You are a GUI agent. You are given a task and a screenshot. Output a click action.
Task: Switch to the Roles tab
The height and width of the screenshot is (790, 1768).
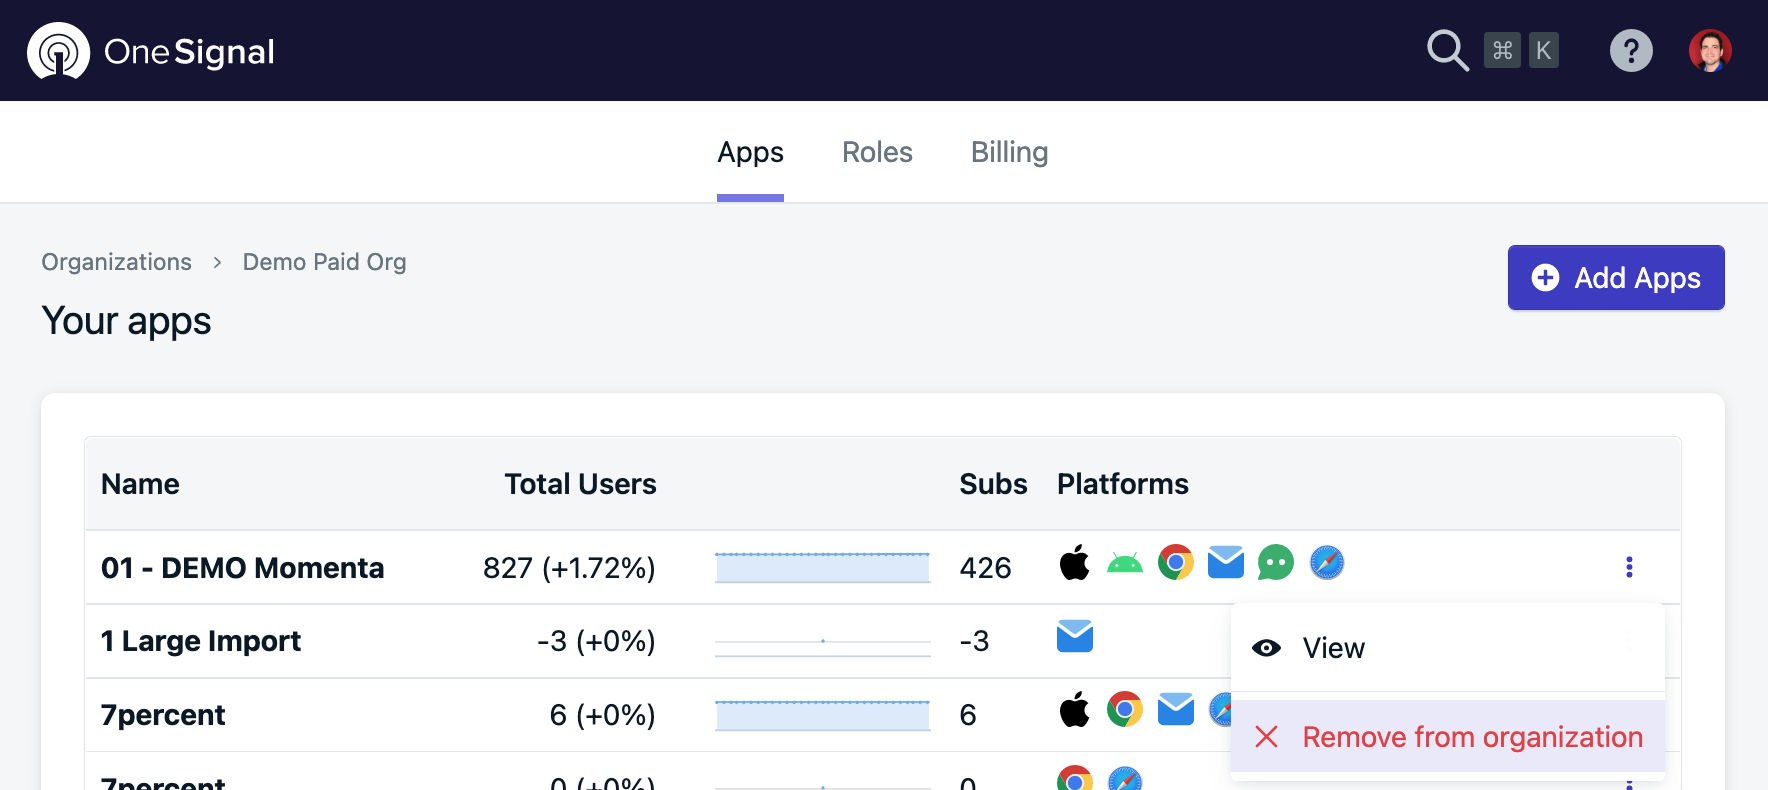(x=877, y=153)
